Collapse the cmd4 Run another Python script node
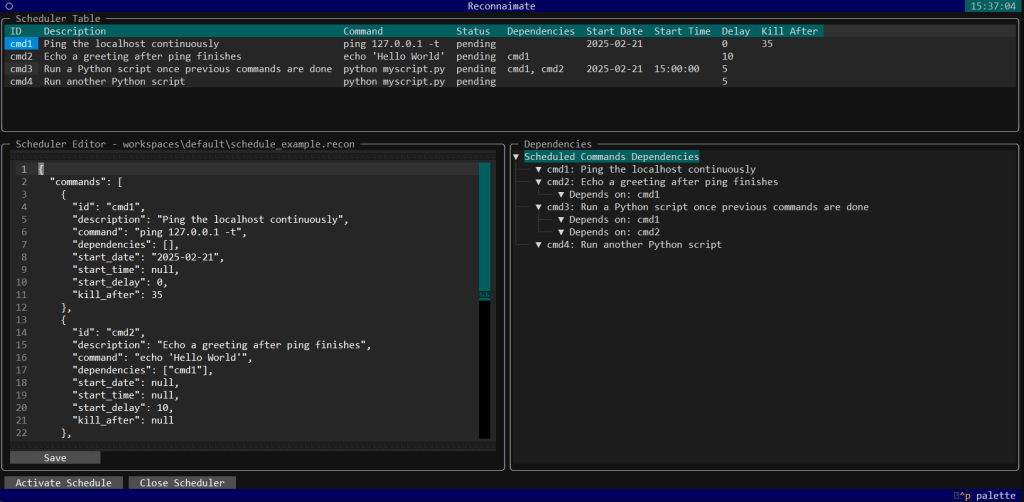 [x=539, y=245]
